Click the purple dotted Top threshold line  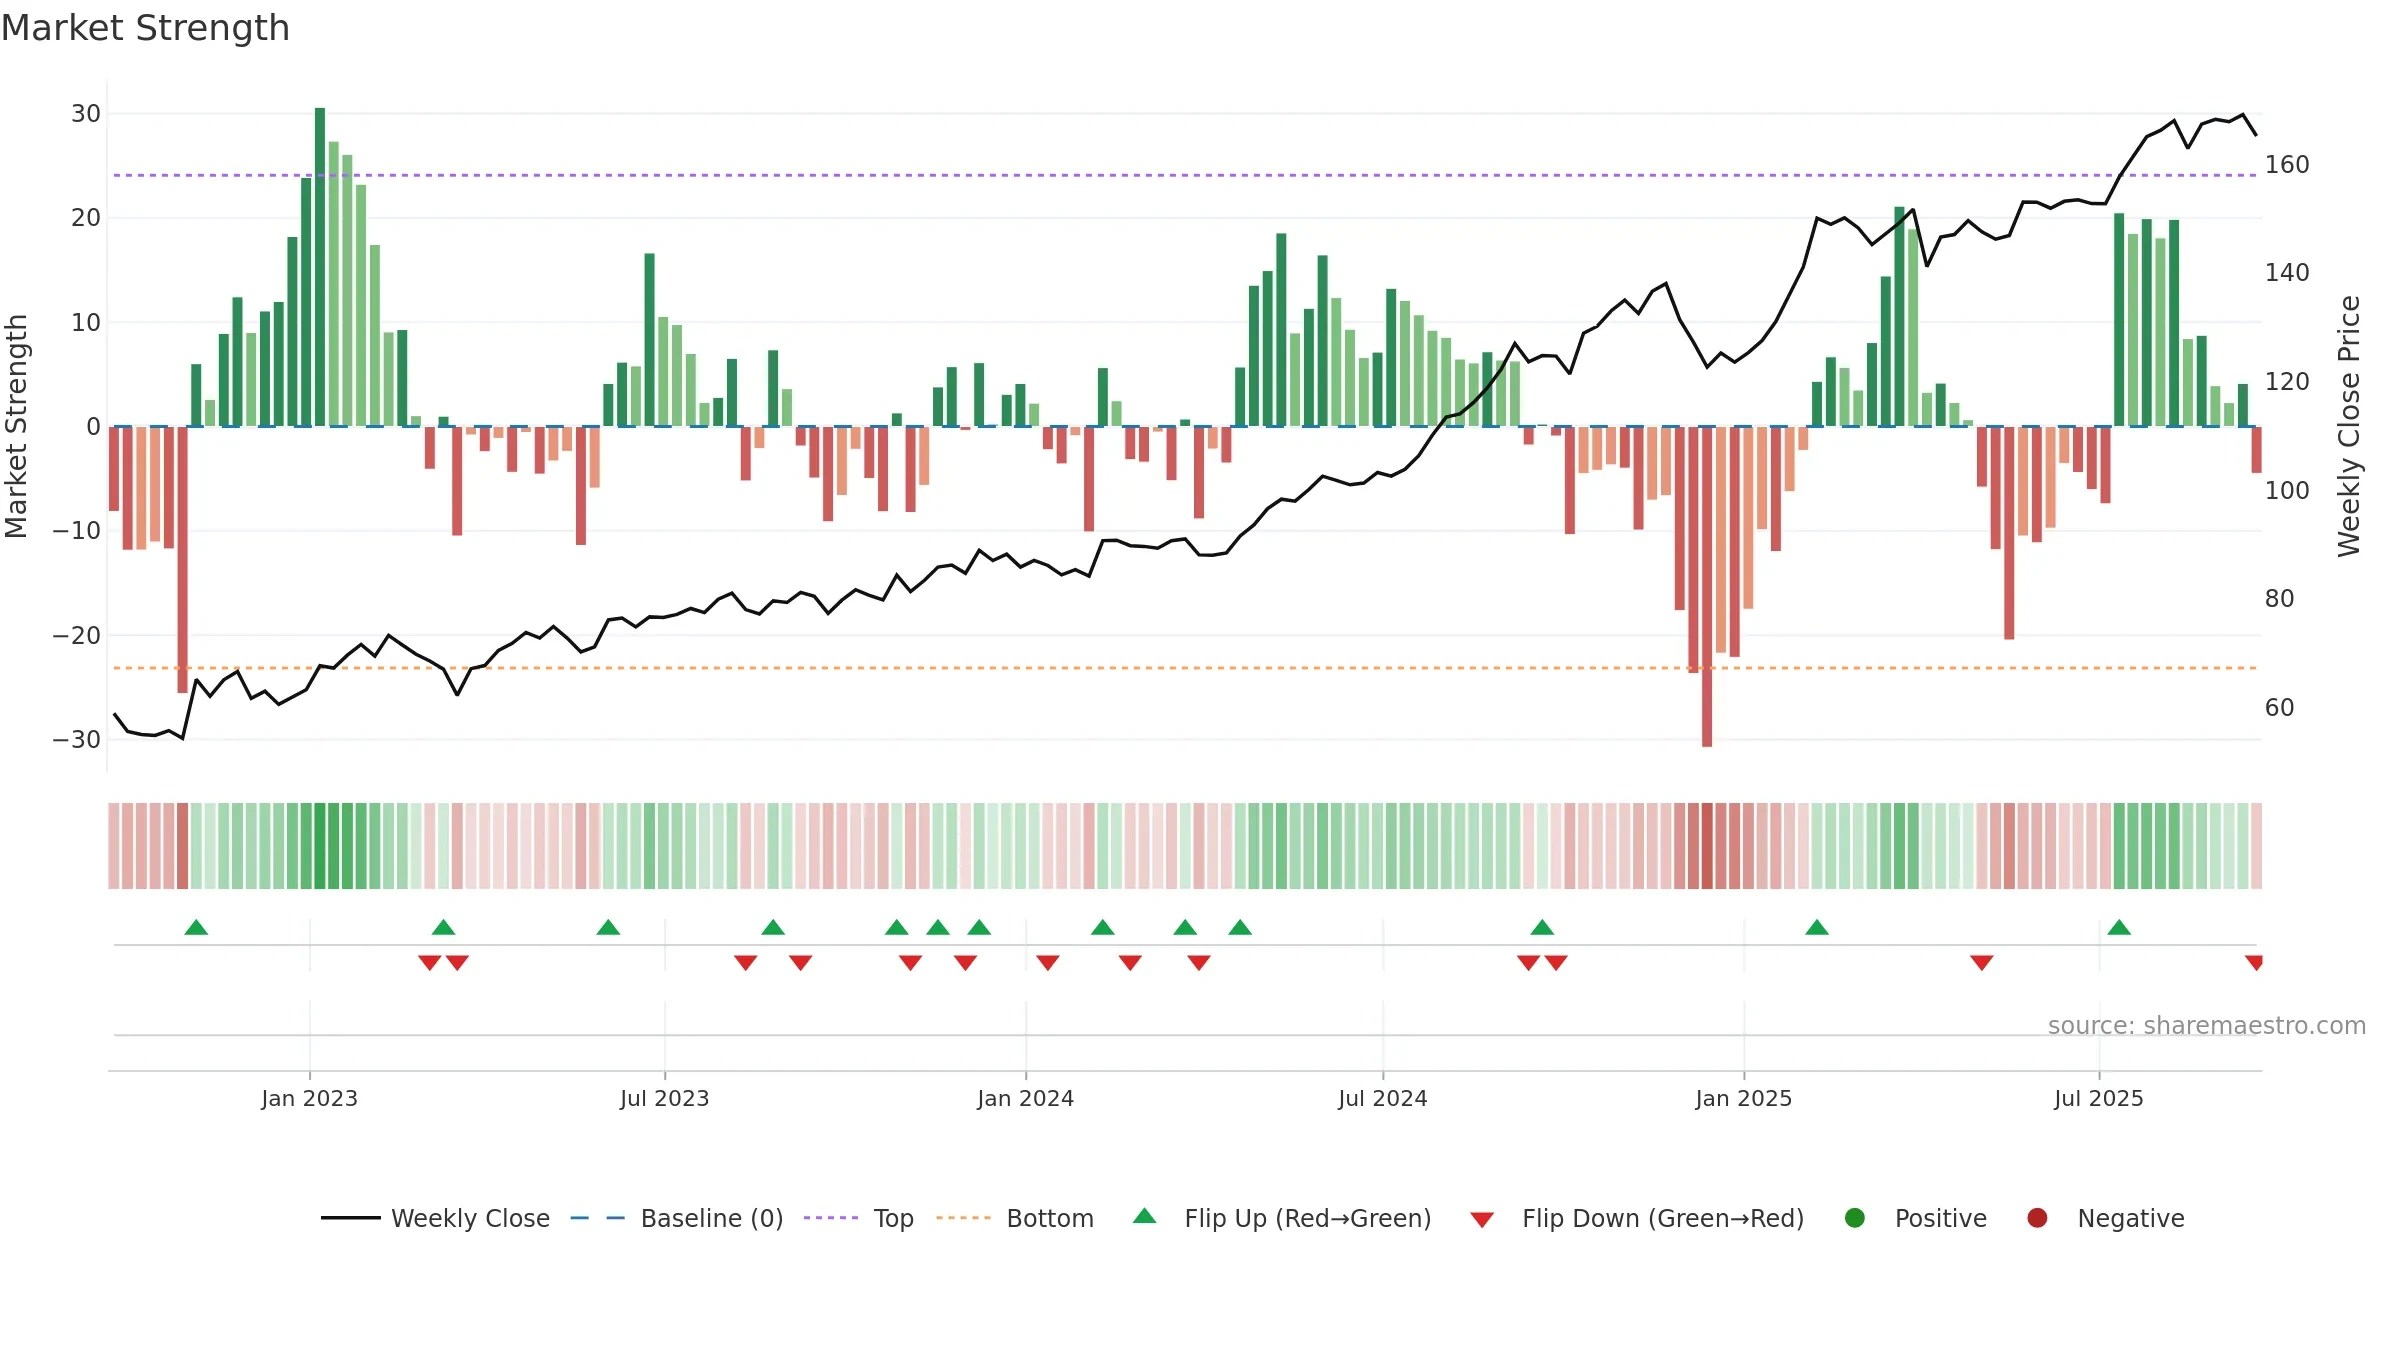click(x=1185, y=175)
